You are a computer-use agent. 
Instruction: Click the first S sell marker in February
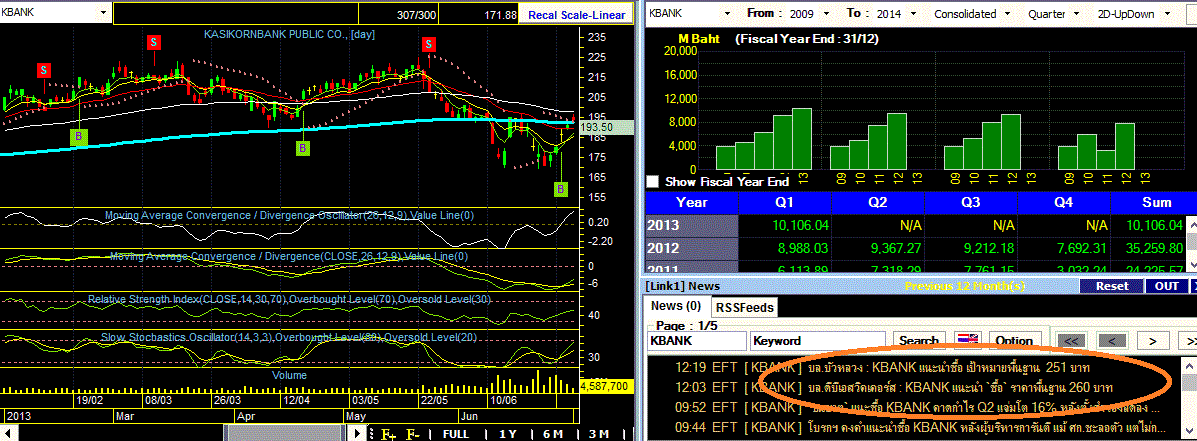pos(44,70)
